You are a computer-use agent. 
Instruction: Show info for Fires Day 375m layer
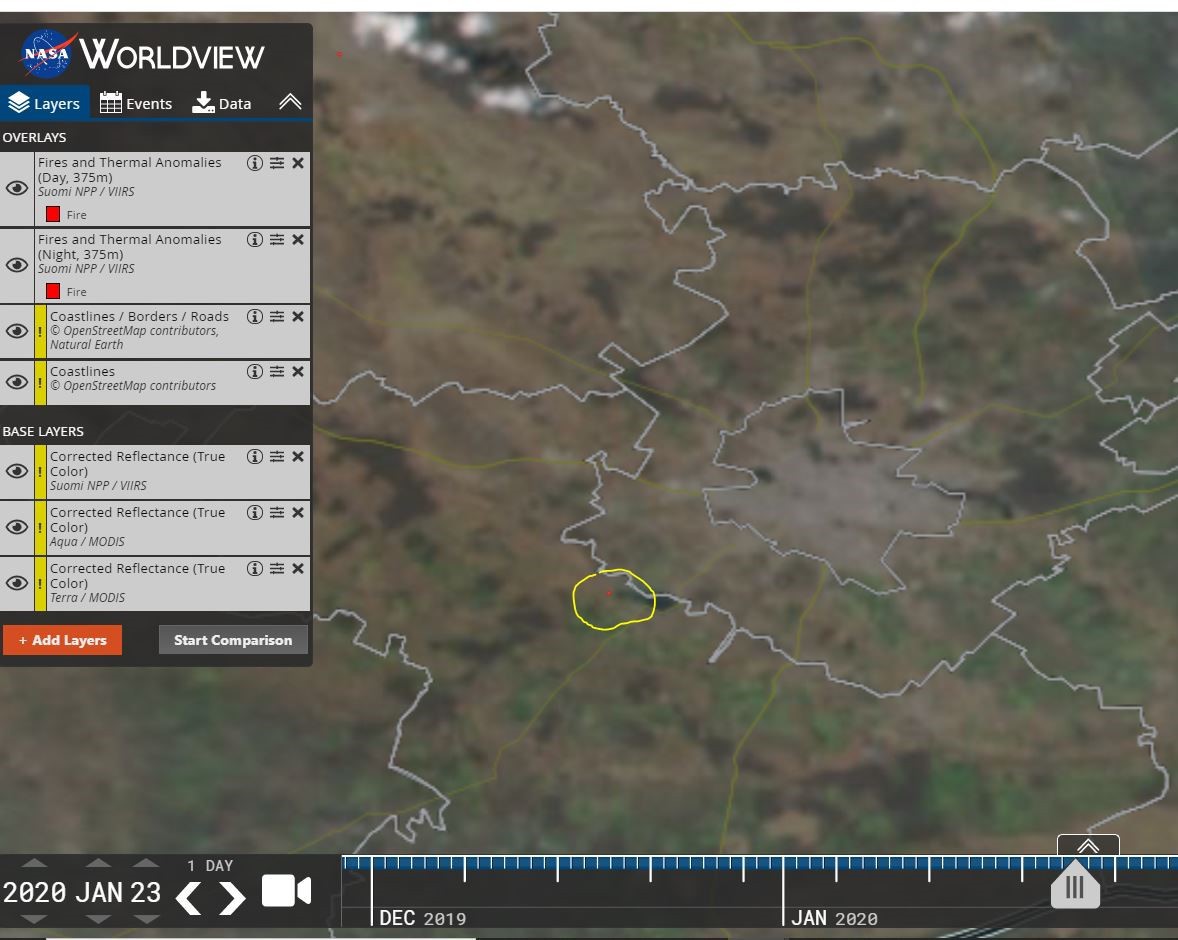(255, 163)
